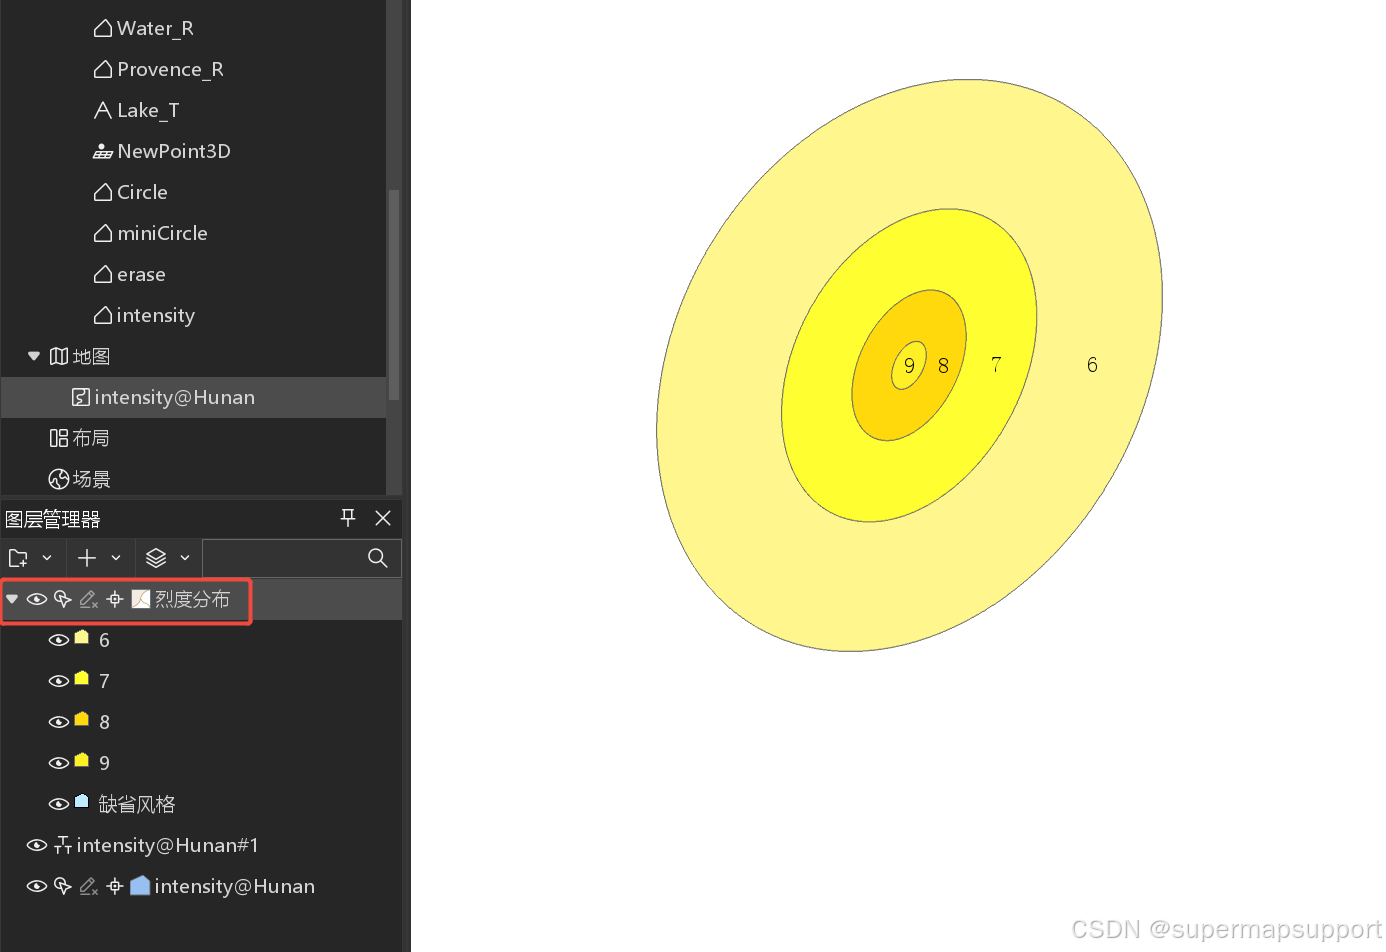Pin the 图层管理器 panel
The height and width of the screenshot is (952, 1386).
click(348, 517)
